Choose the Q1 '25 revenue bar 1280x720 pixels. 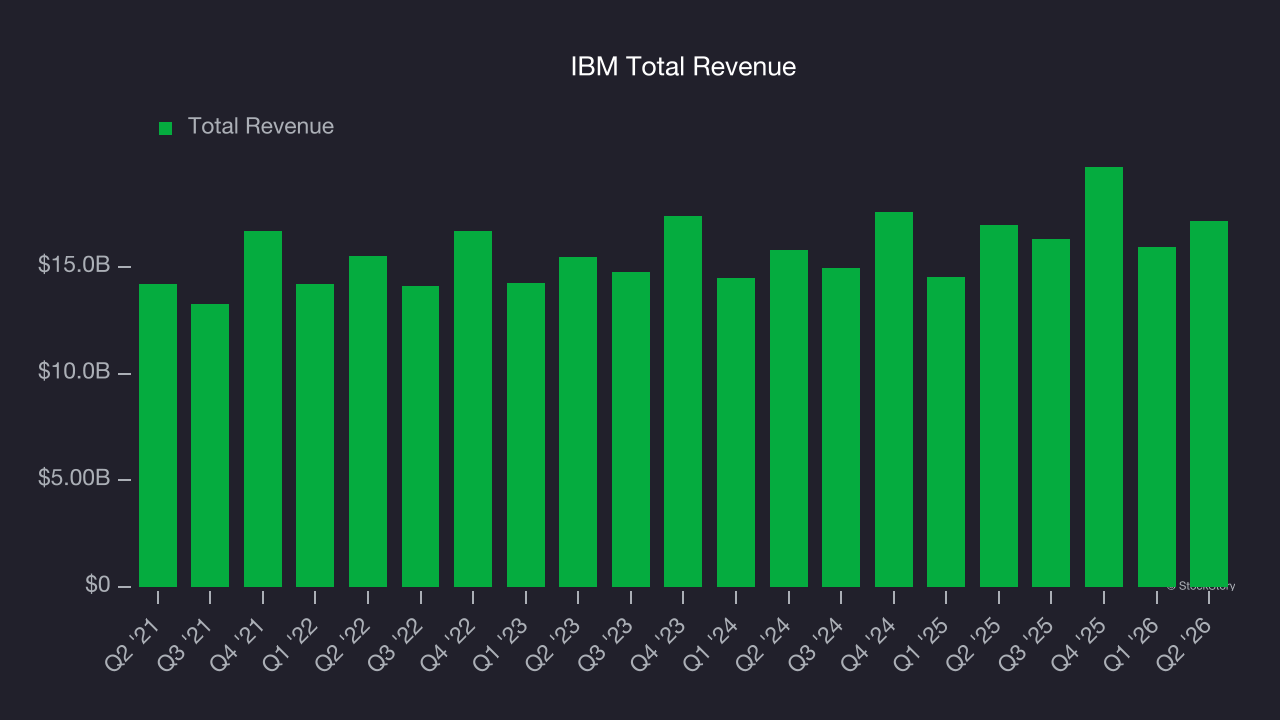point(946,432)
